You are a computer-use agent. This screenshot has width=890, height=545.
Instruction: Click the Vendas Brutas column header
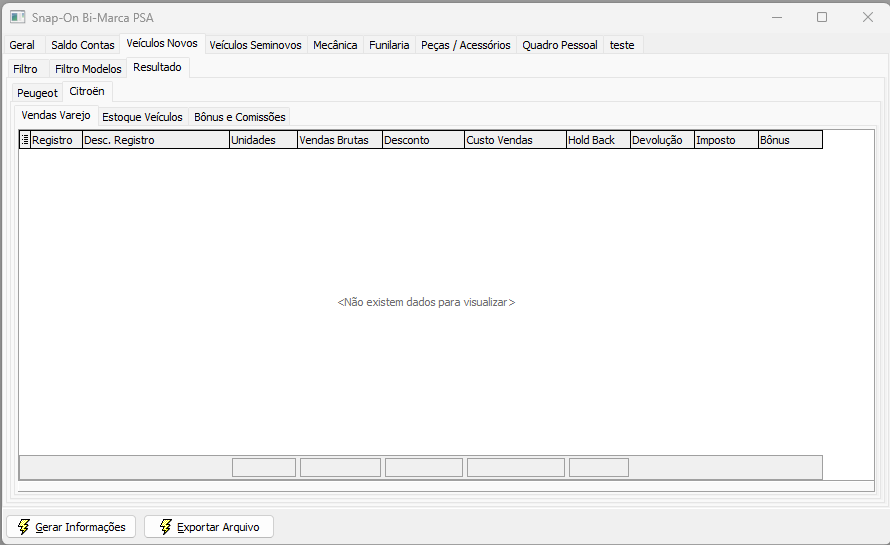[x=340, y=140]
